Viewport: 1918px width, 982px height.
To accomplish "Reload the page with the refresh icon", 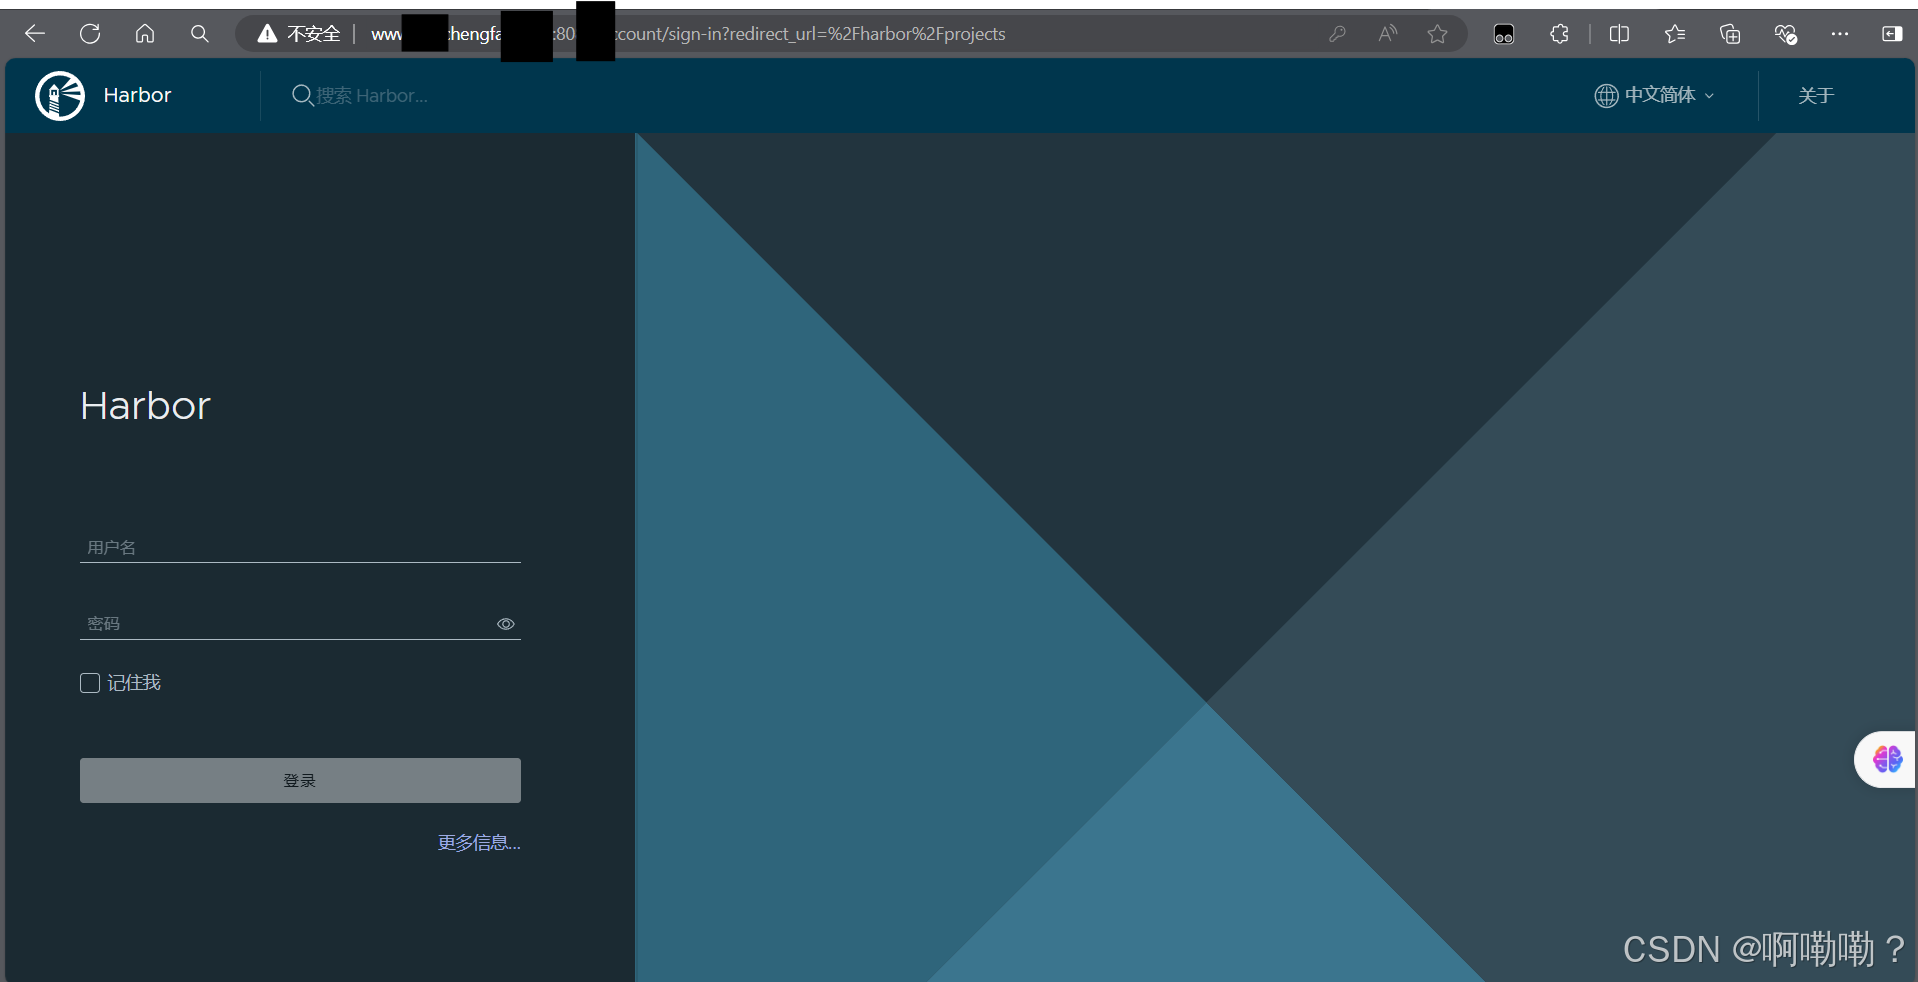I will (90, 34).
